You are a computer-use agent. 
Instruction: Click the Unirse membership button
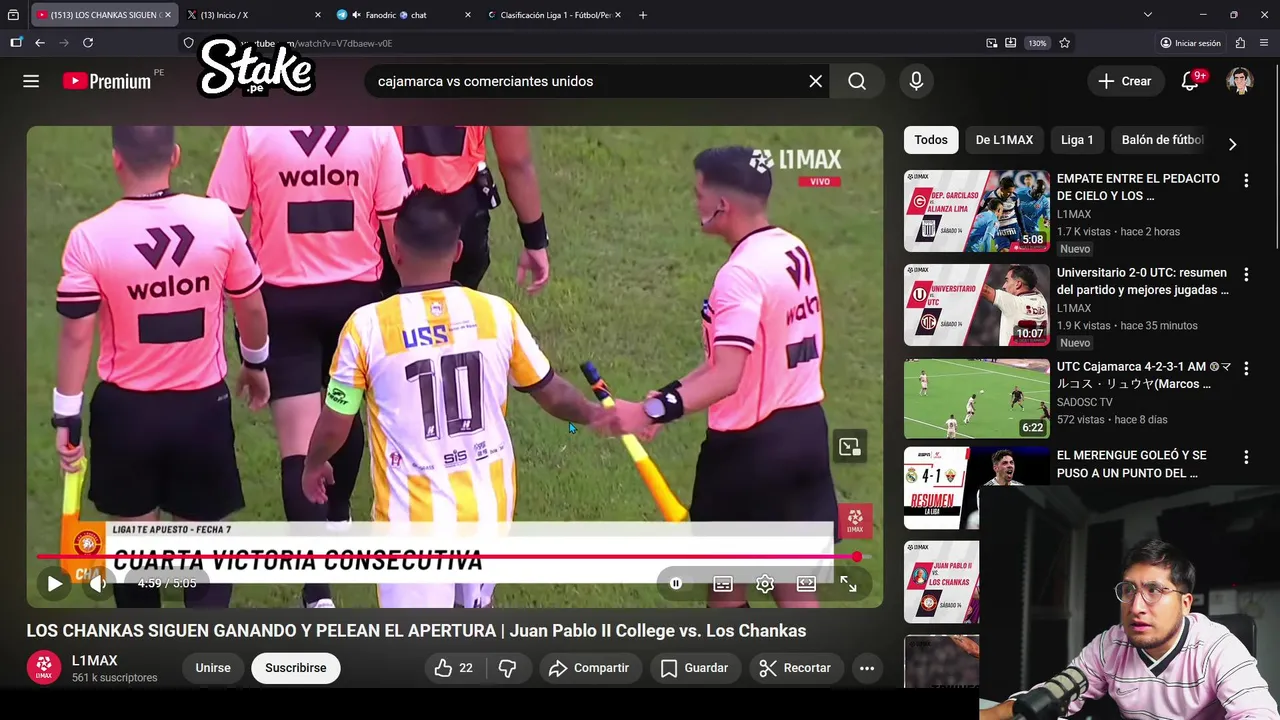pos(213,668)
